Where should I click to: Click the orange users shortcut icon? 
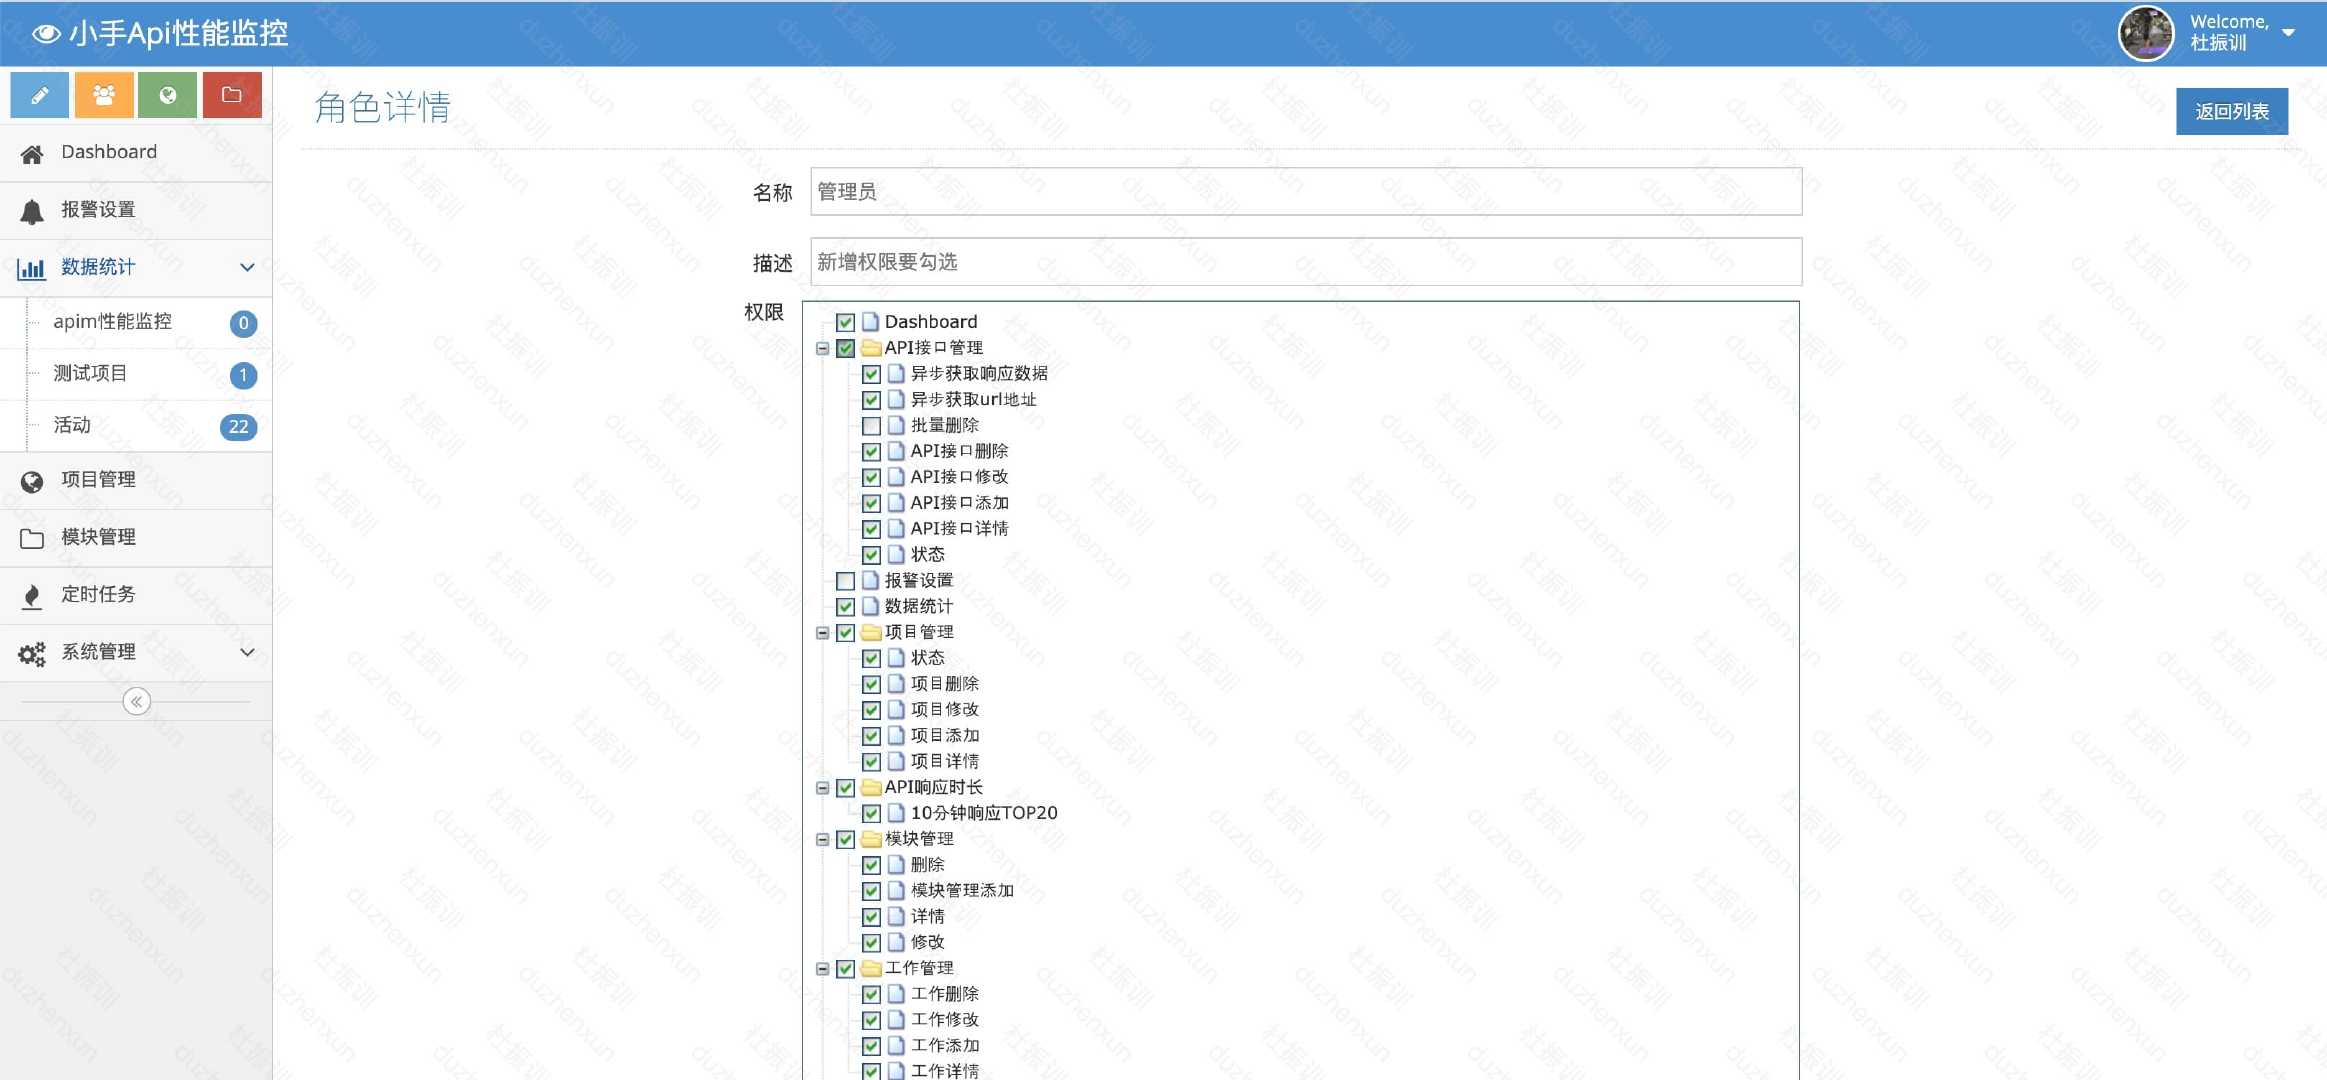click(x=104, y=95)
